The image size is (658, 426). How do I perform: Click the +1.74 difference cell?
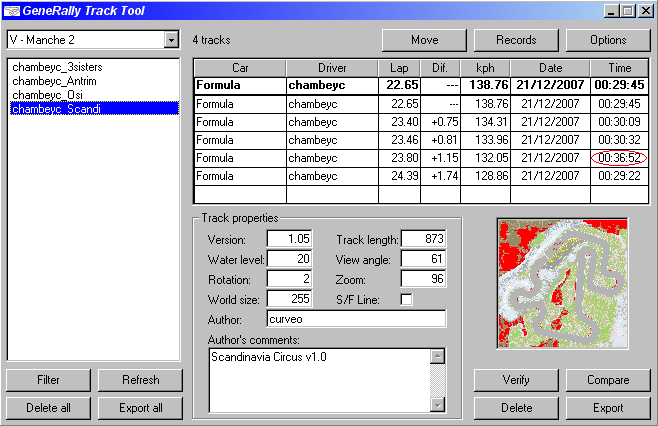coord(440,176)
